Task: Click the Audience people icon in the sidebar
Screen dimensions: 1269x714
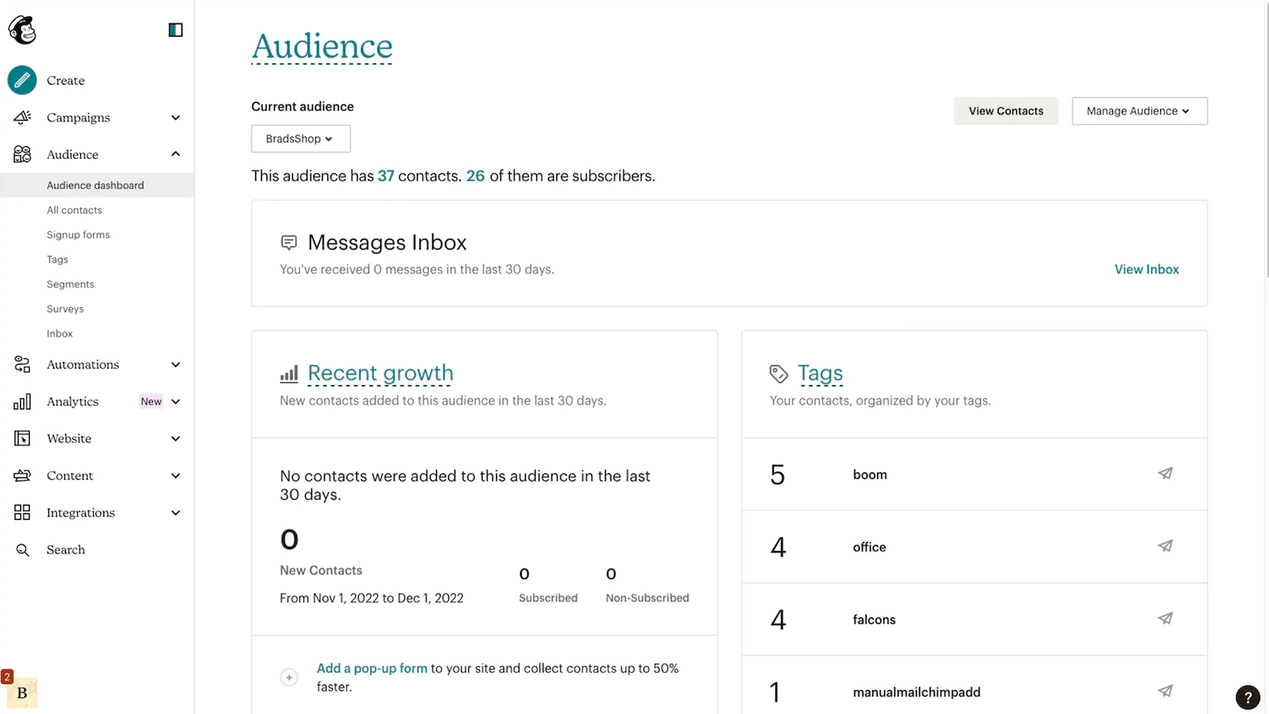Action: (x=22, y=154)
